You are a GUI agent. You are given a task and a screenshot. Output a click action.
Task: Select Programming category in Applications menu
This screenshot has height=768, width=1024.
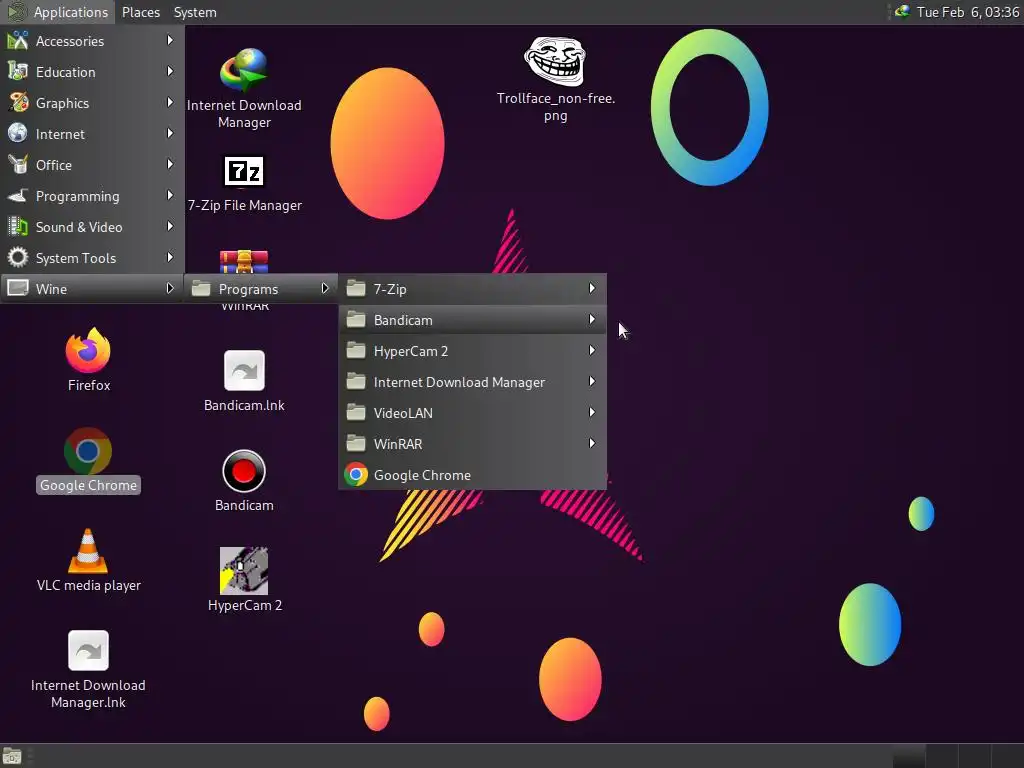[x=92, y=196]
